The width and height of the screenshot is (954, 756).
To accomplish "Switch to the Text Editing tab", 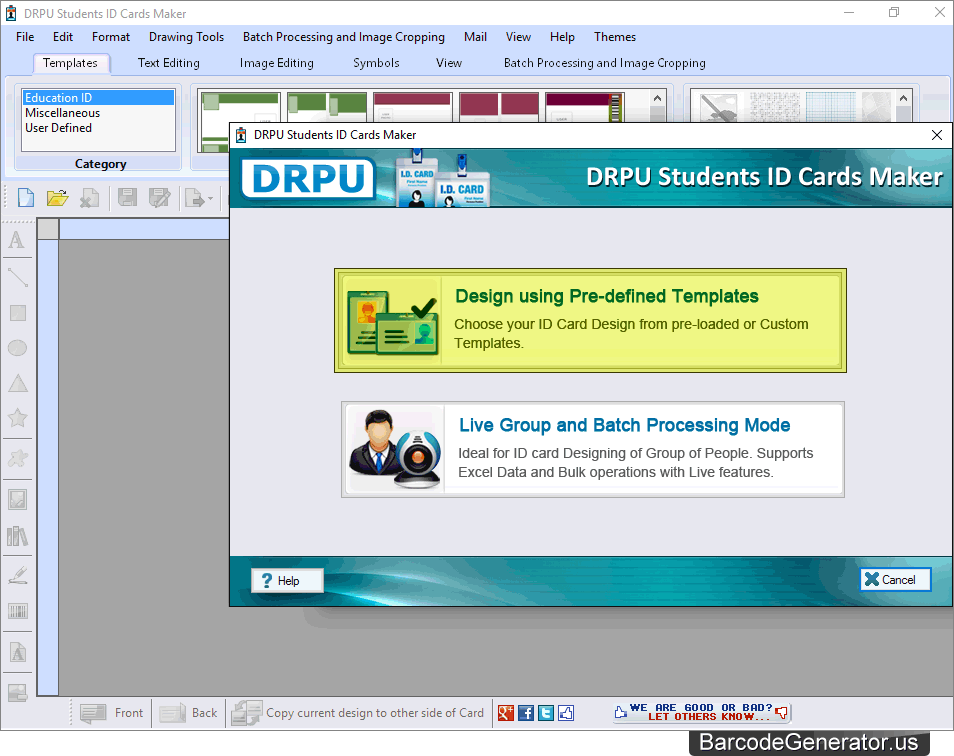I will click(x=169, y=63).
